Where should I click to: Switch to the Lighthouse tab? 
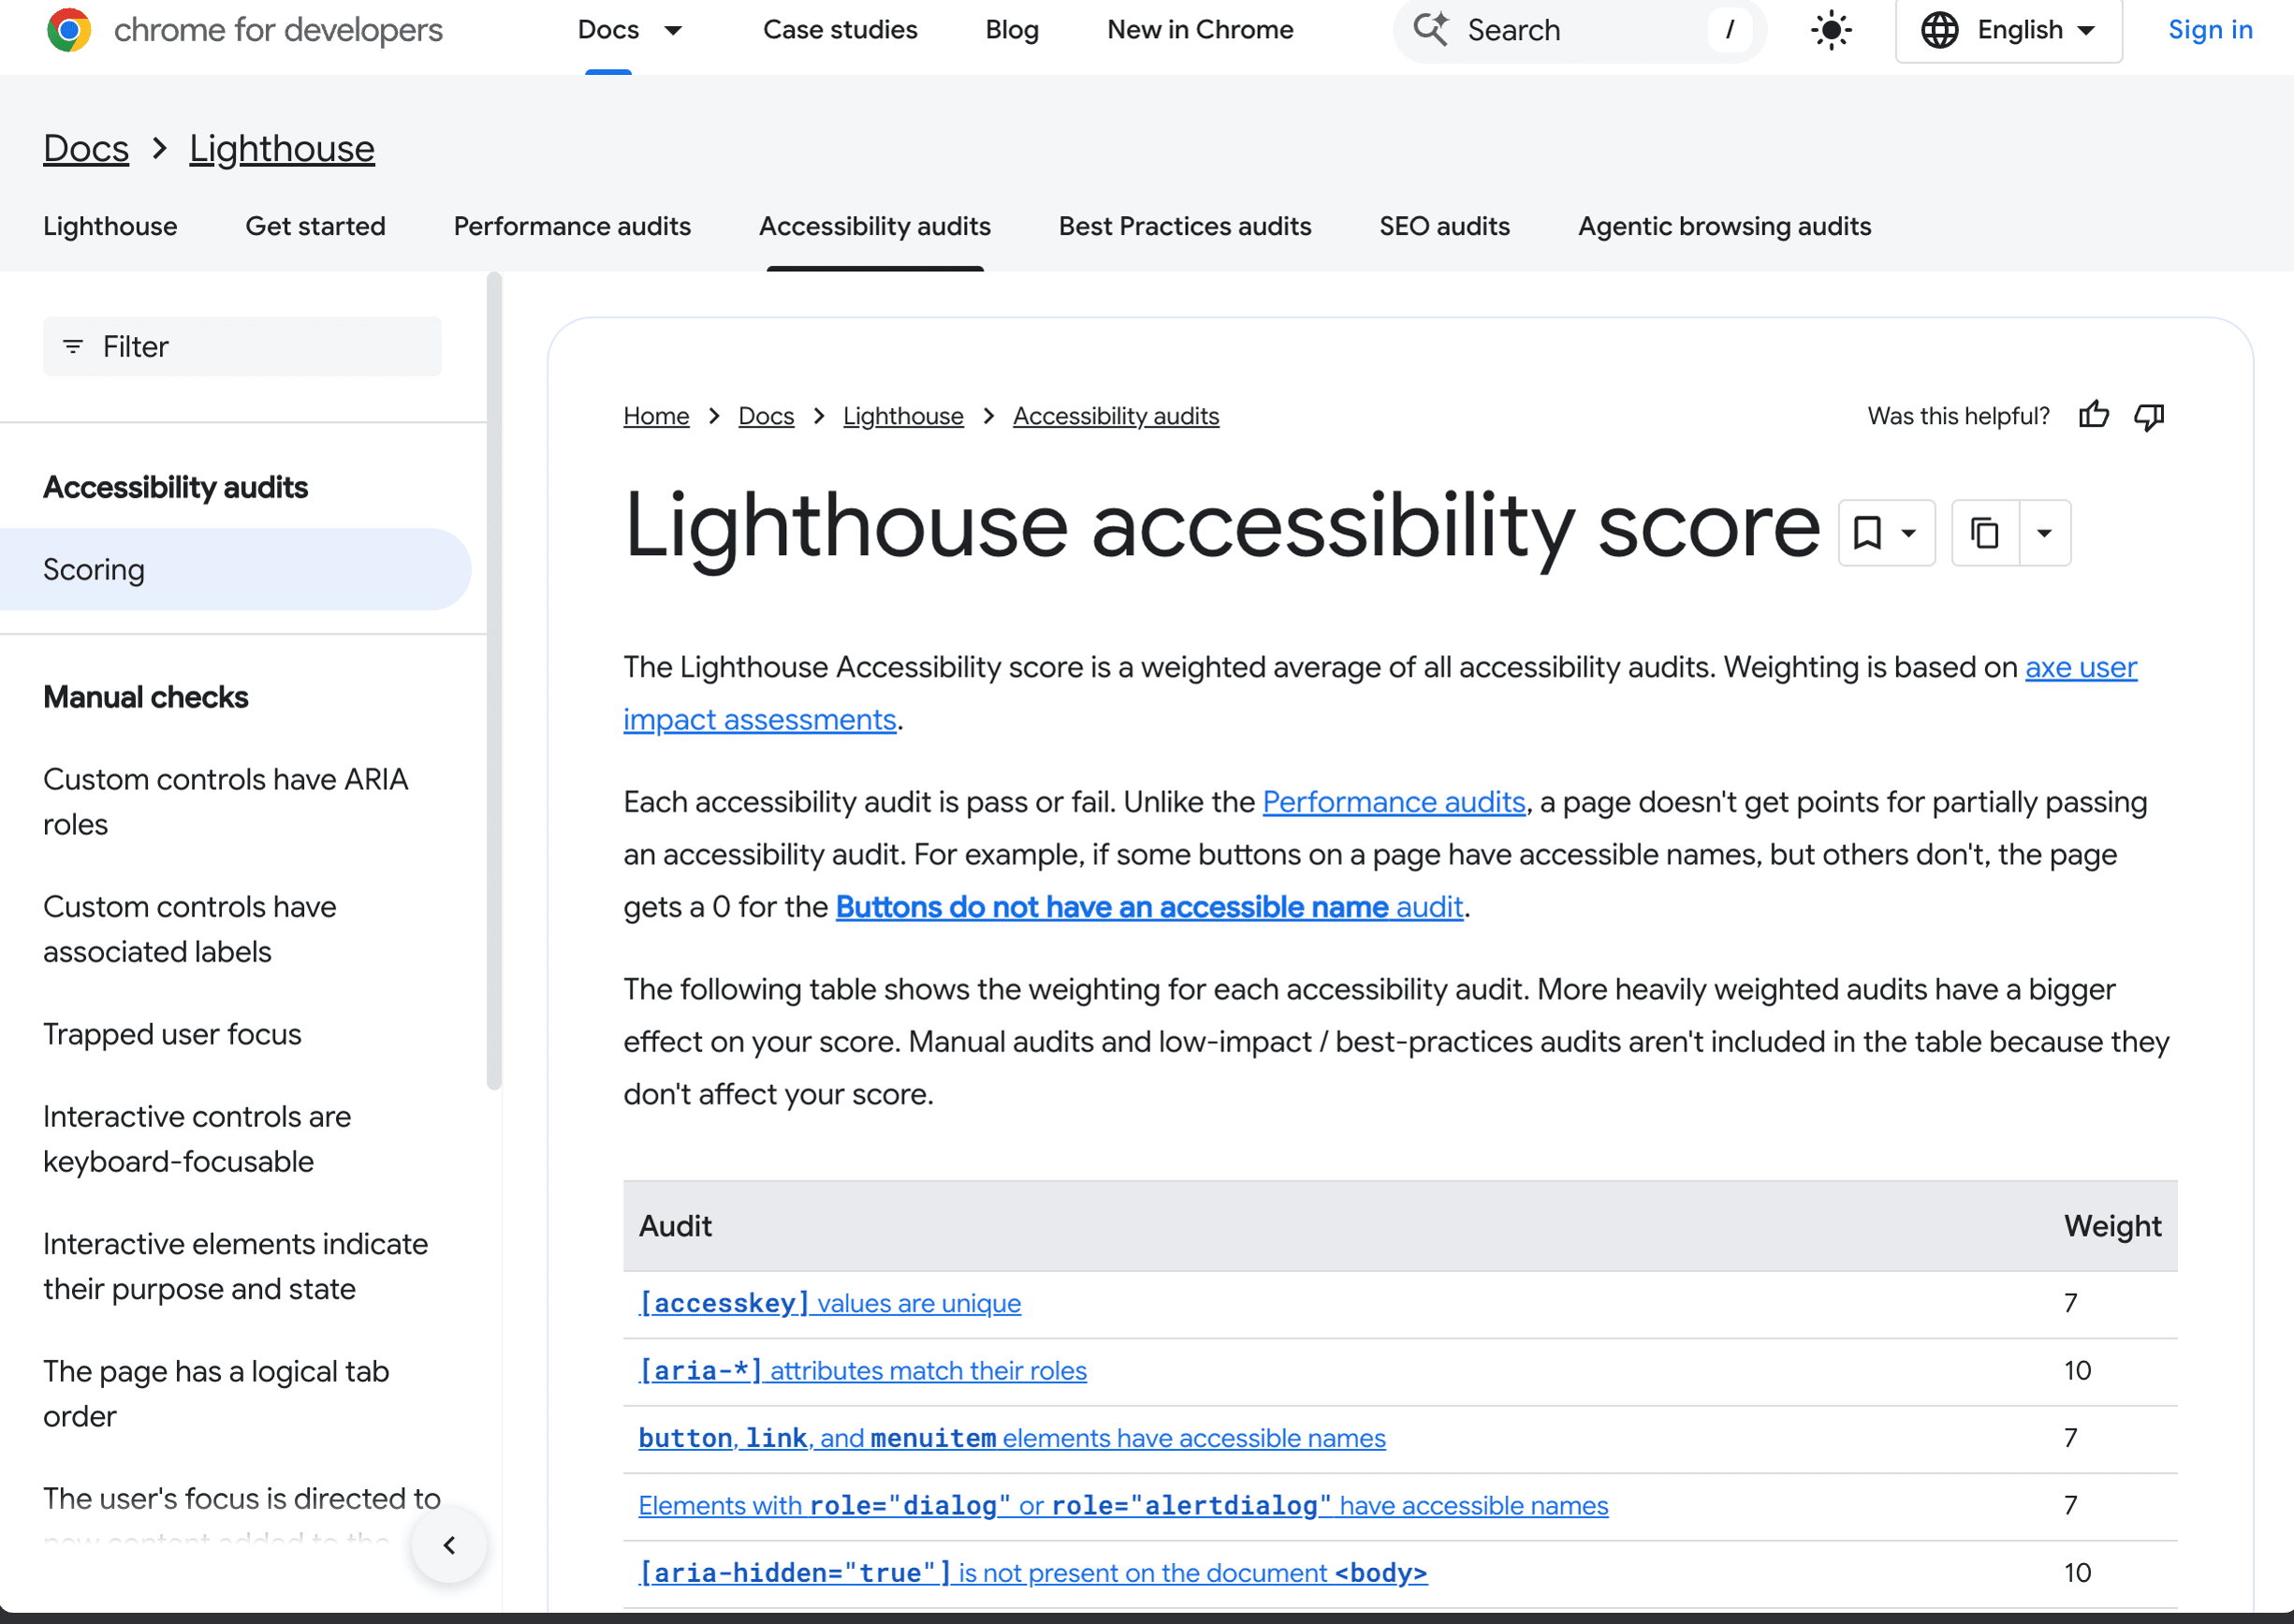click(110, 226)
